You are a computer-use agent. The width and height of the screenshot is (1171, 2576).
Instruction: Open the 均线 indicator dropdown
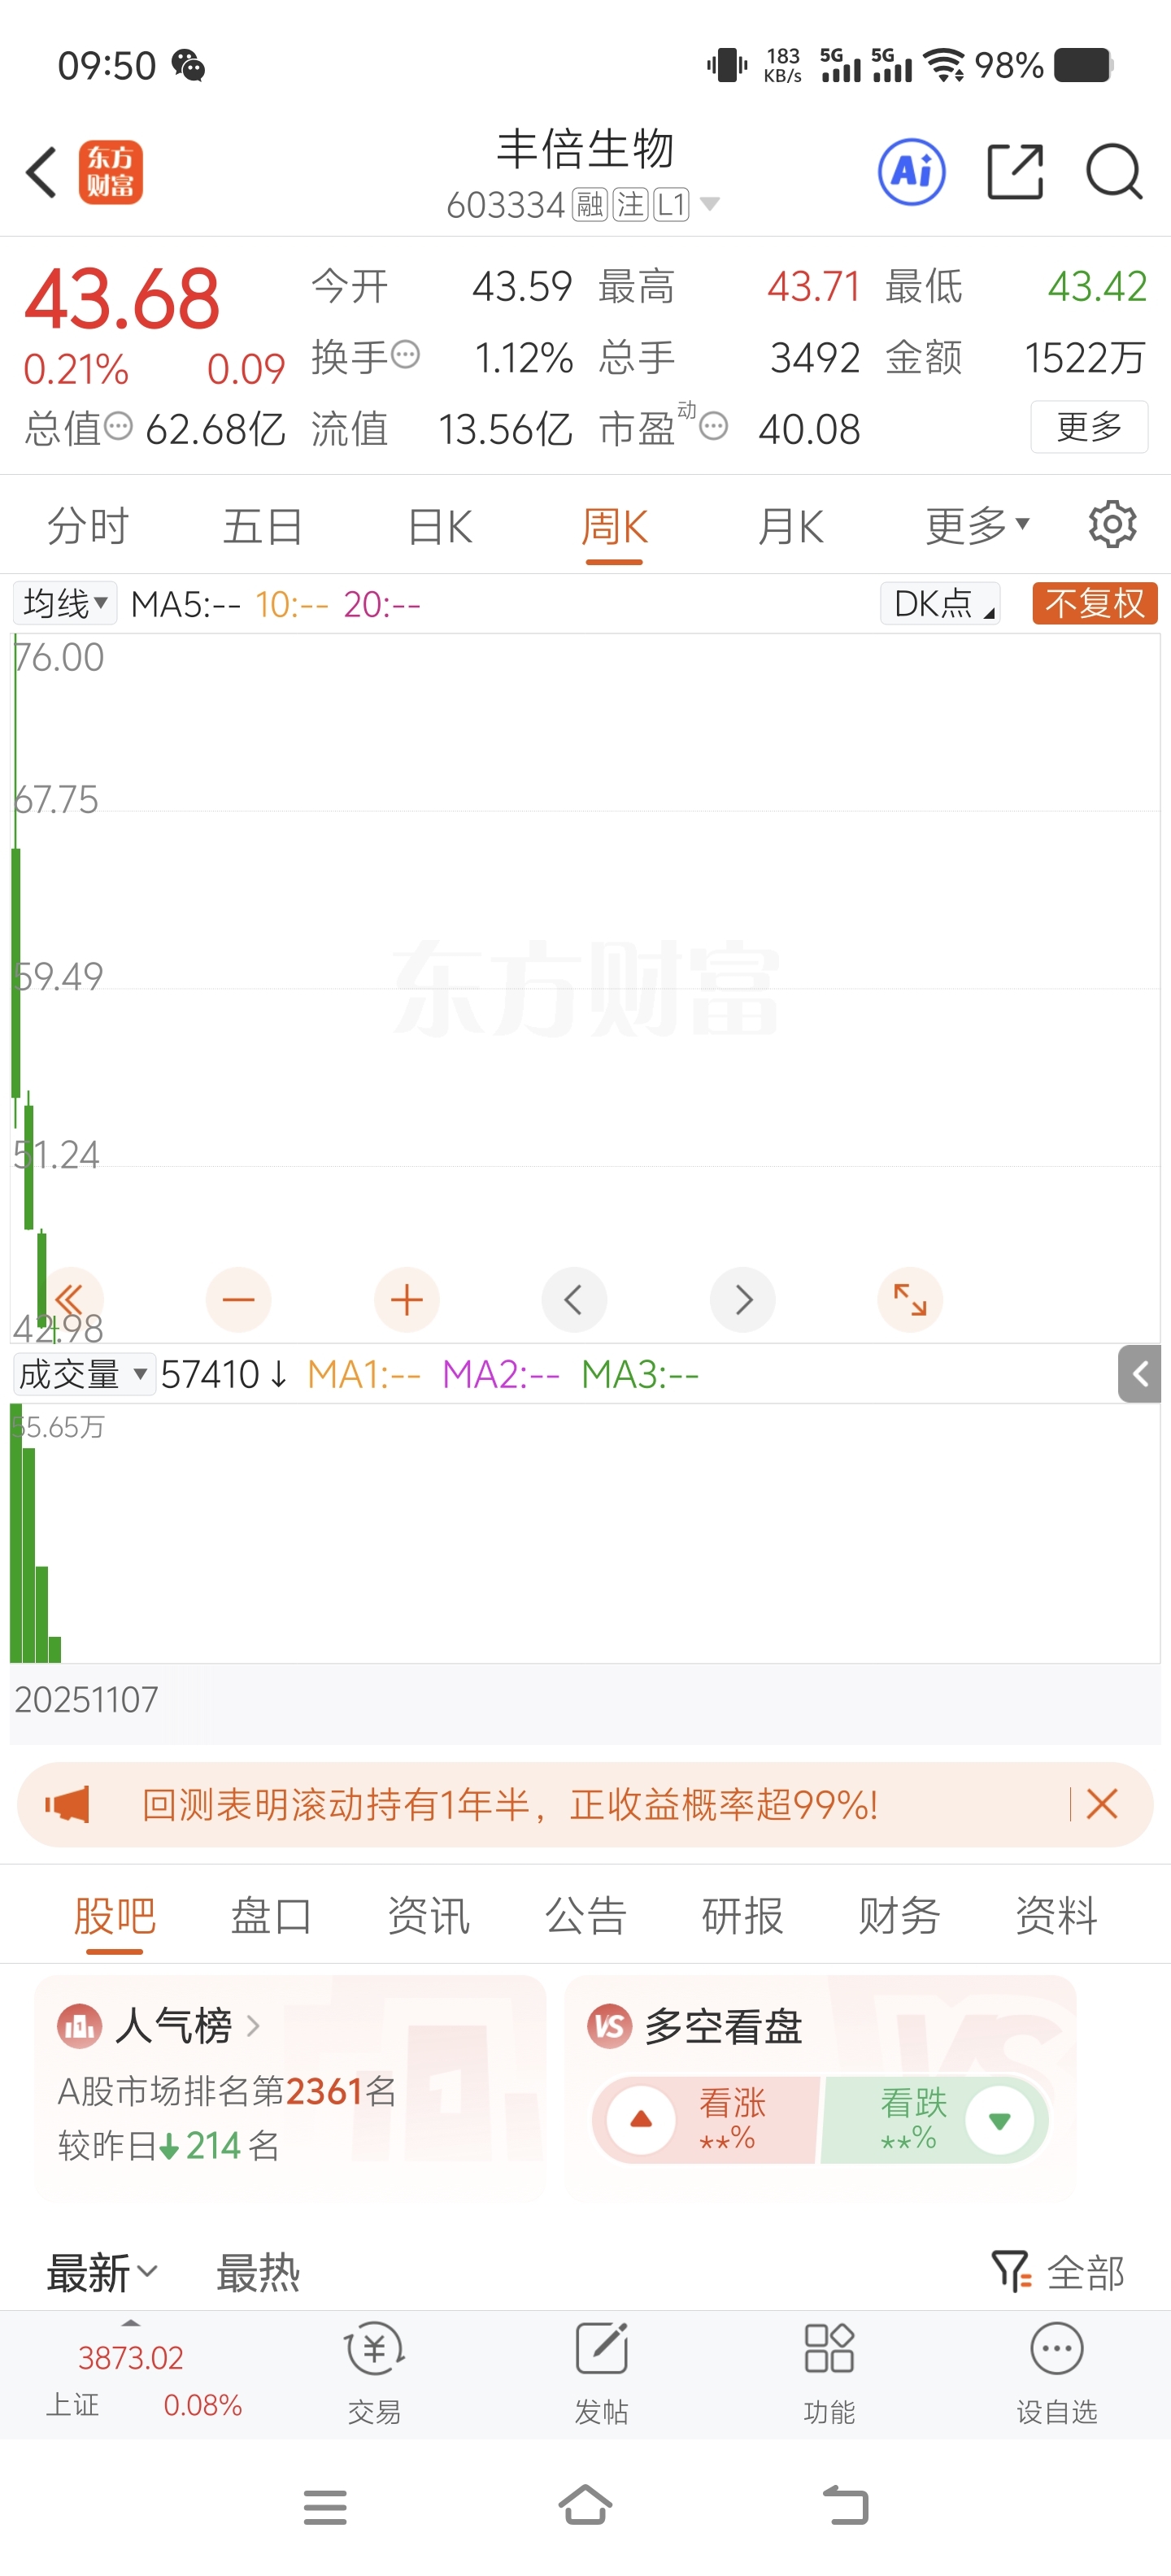65,603
